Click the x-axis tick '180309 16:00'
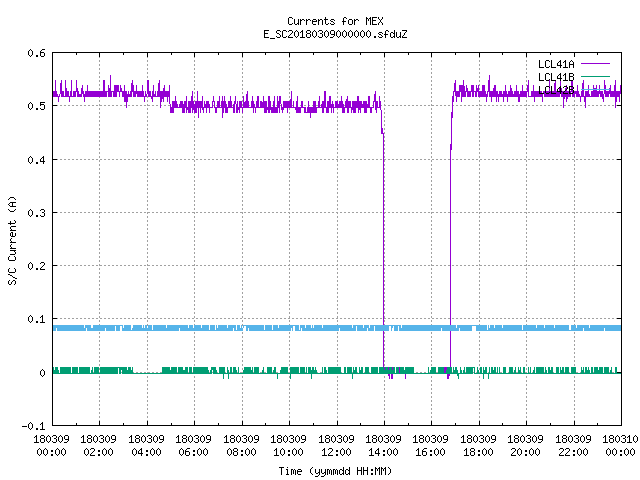This screenshot has height=480, width=640. tap(431, 446)
